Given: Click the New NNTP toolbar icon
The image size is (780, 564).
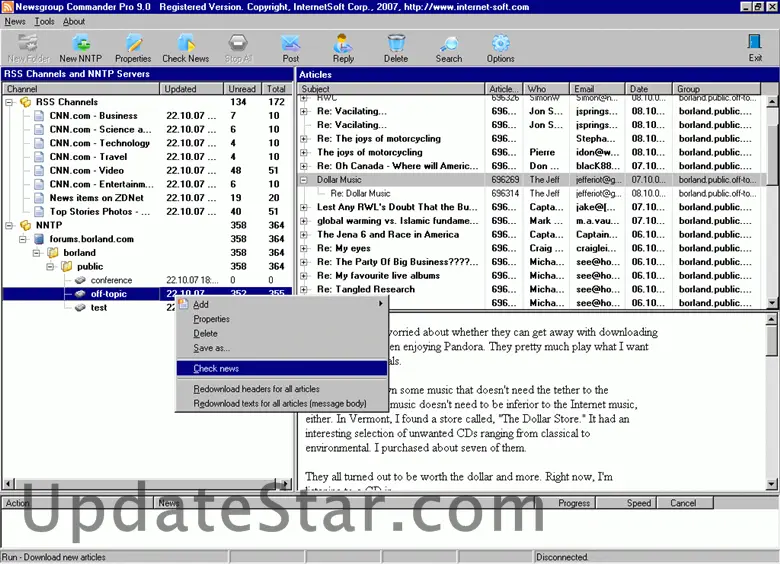Looking at the screenshot, I should coord(80,47).
